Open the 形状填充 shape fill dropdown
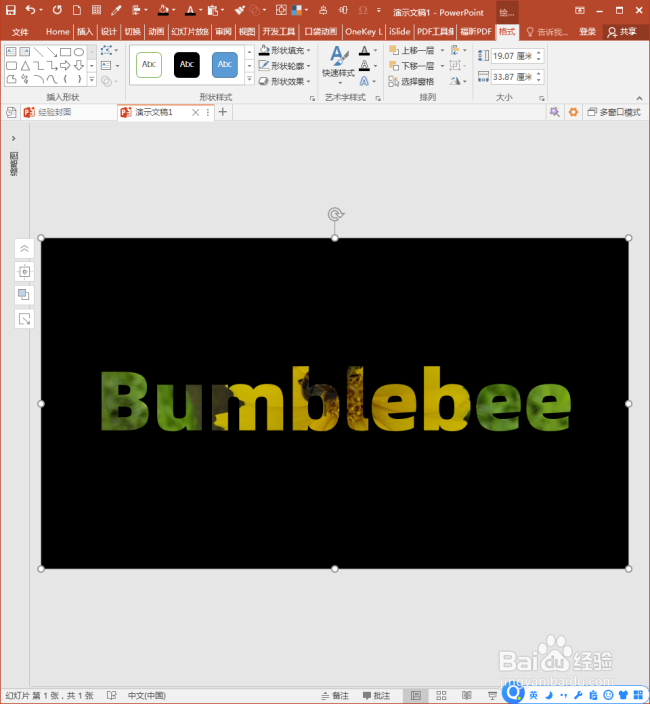 click(285, 50)
